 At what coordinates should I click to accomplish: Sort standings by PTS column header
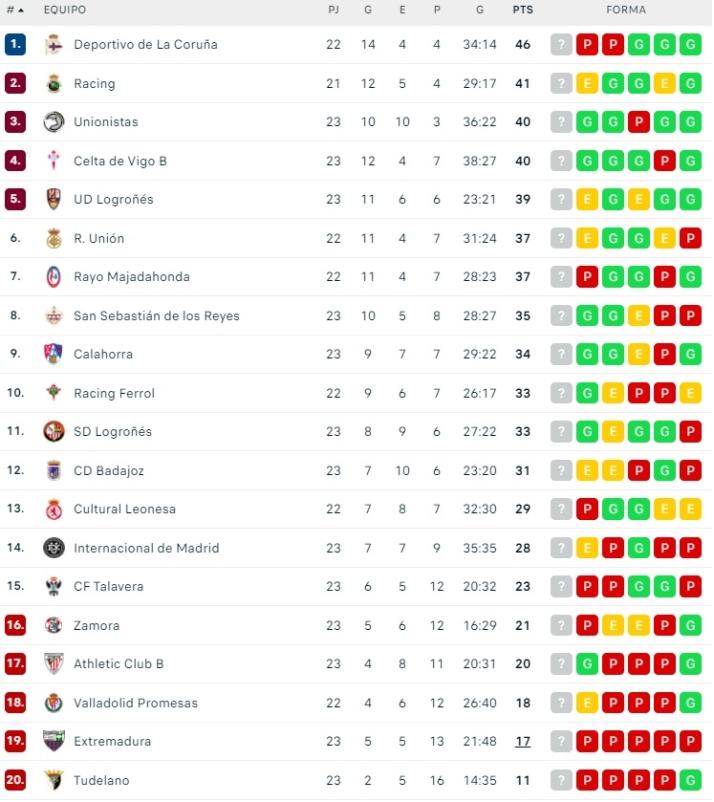522,10
